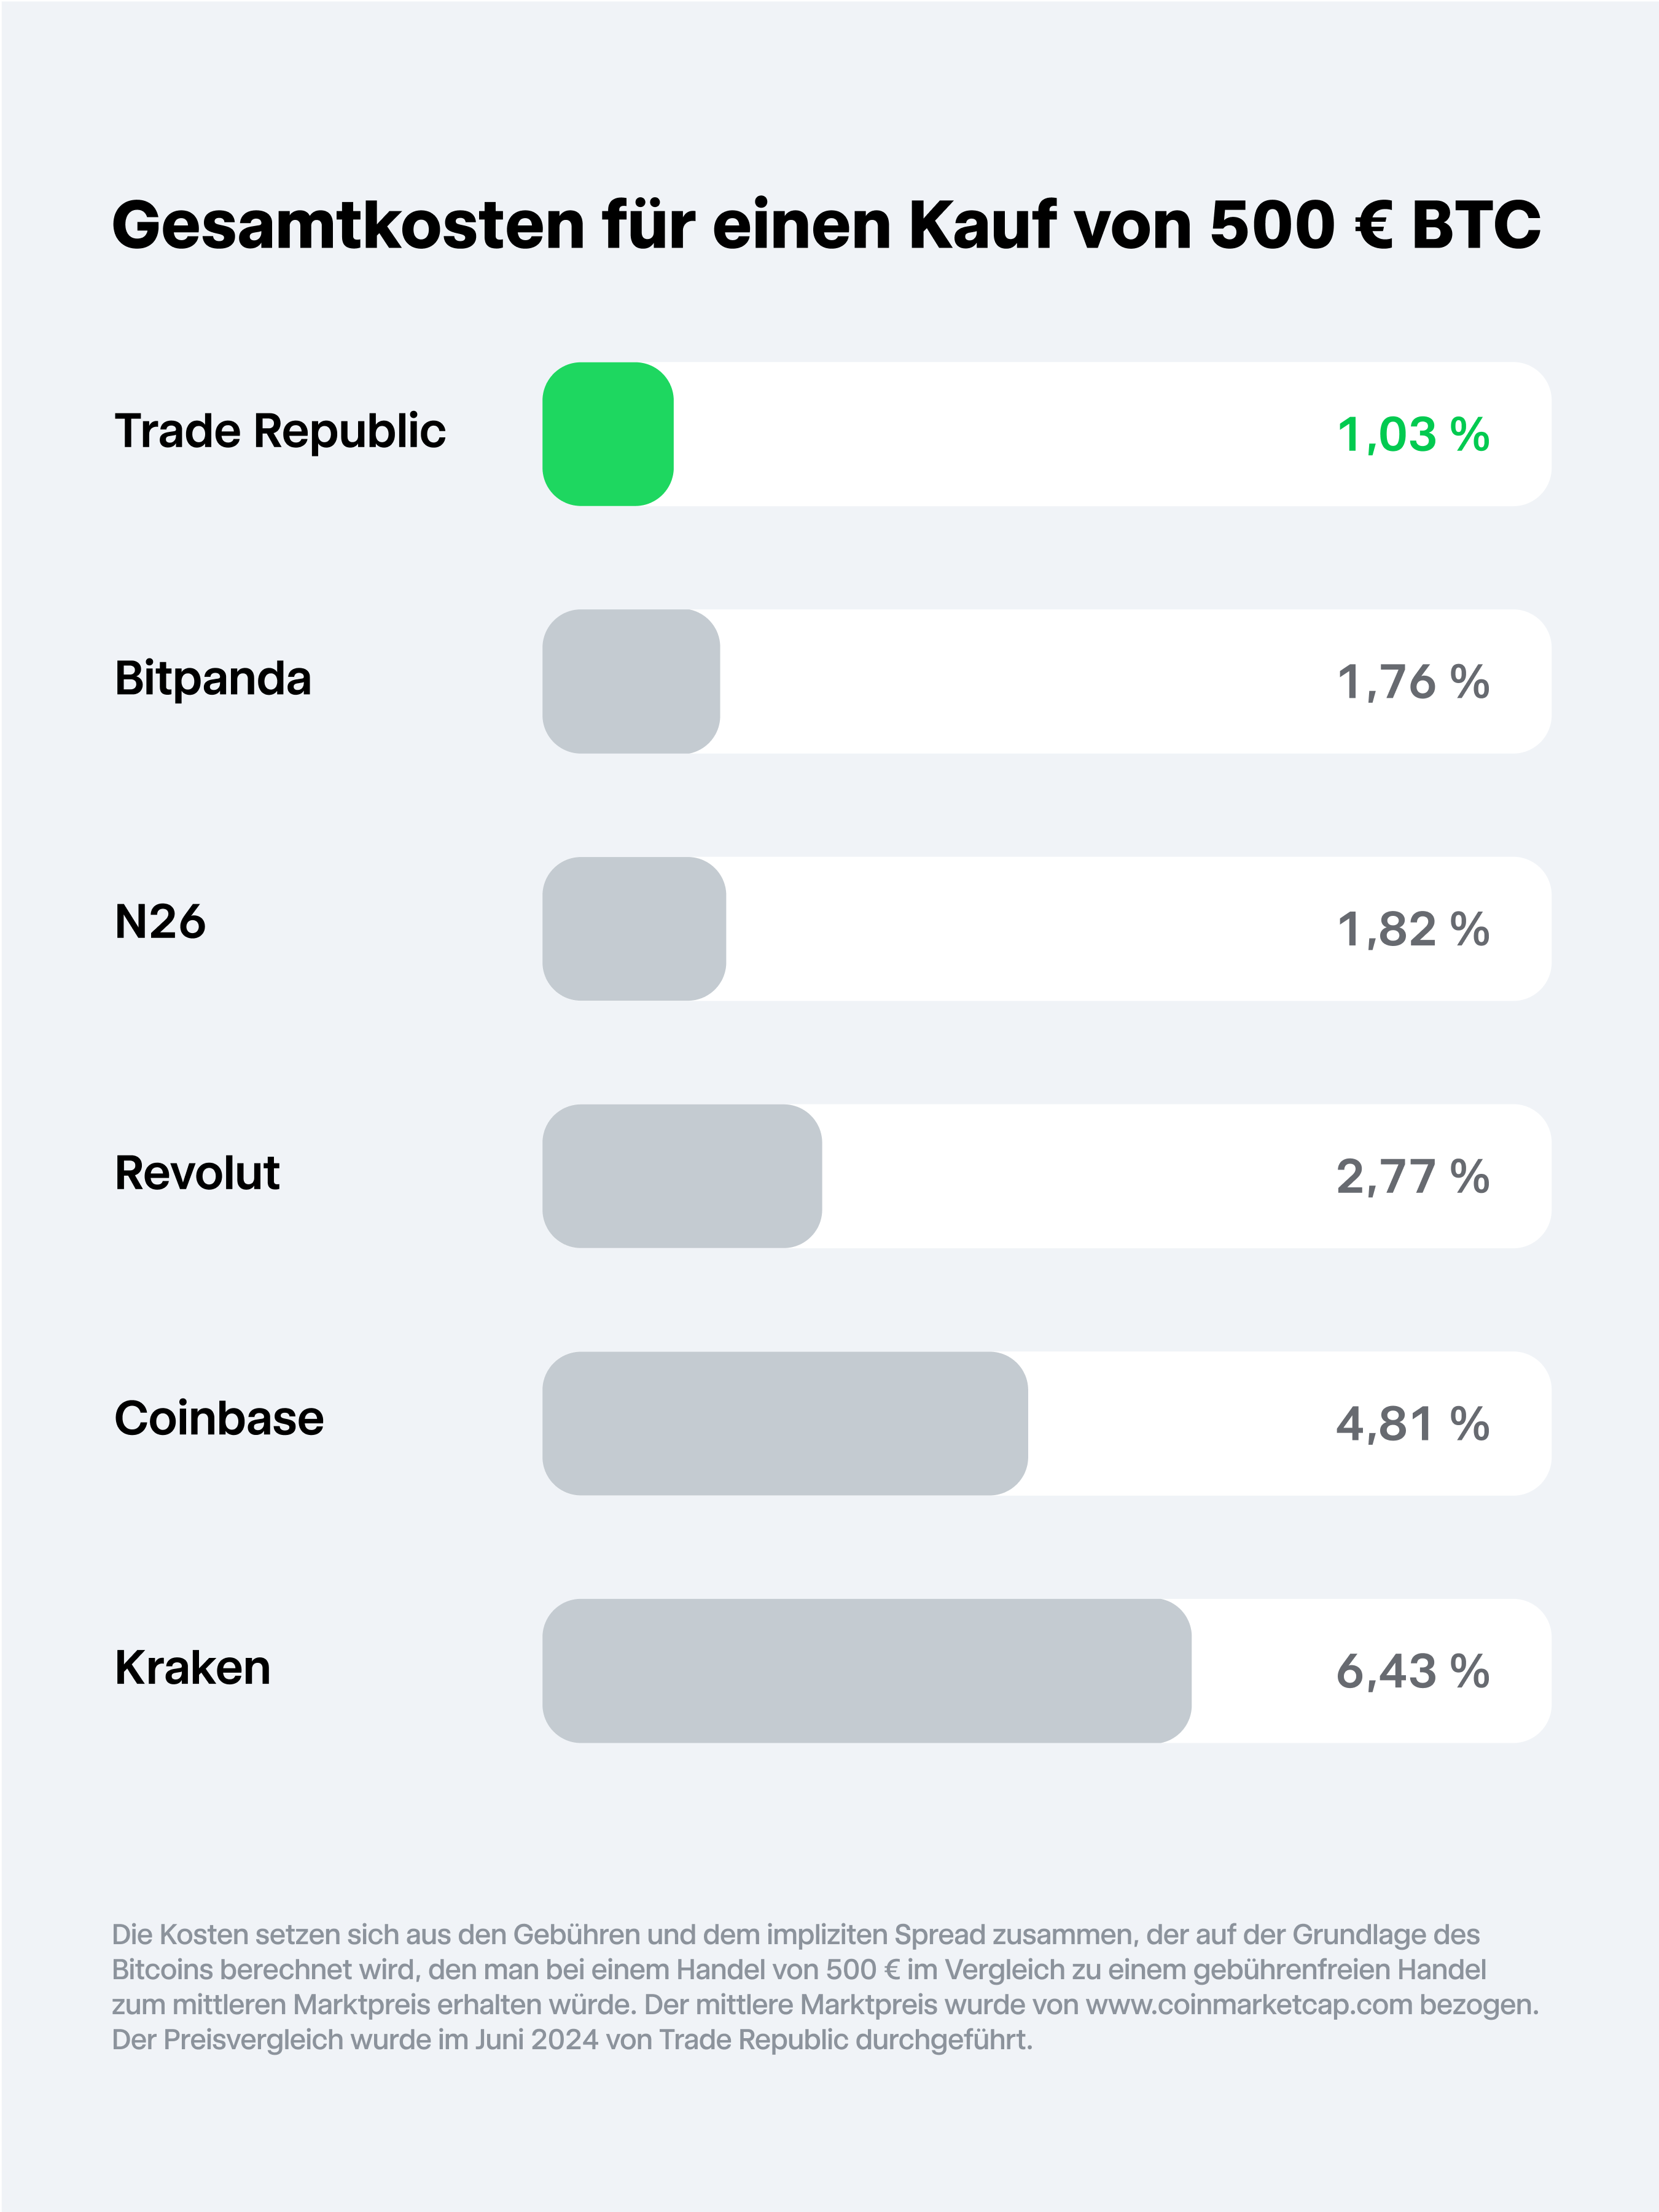Open the www.coinmarketcap.com link in footnote
The width and height of the screenshot is (1659, 2212).
pyautogui.click(x=1249, y=2005)
